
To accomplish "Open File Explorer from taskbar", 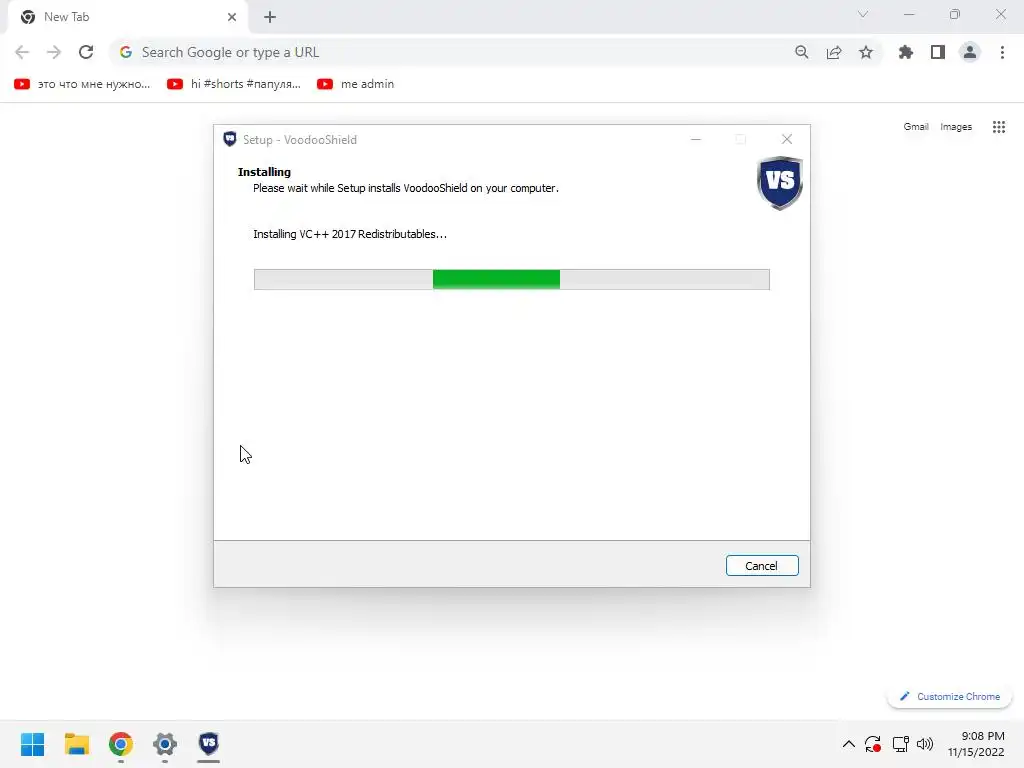I will pyautogui.click(x=76, y=744).
